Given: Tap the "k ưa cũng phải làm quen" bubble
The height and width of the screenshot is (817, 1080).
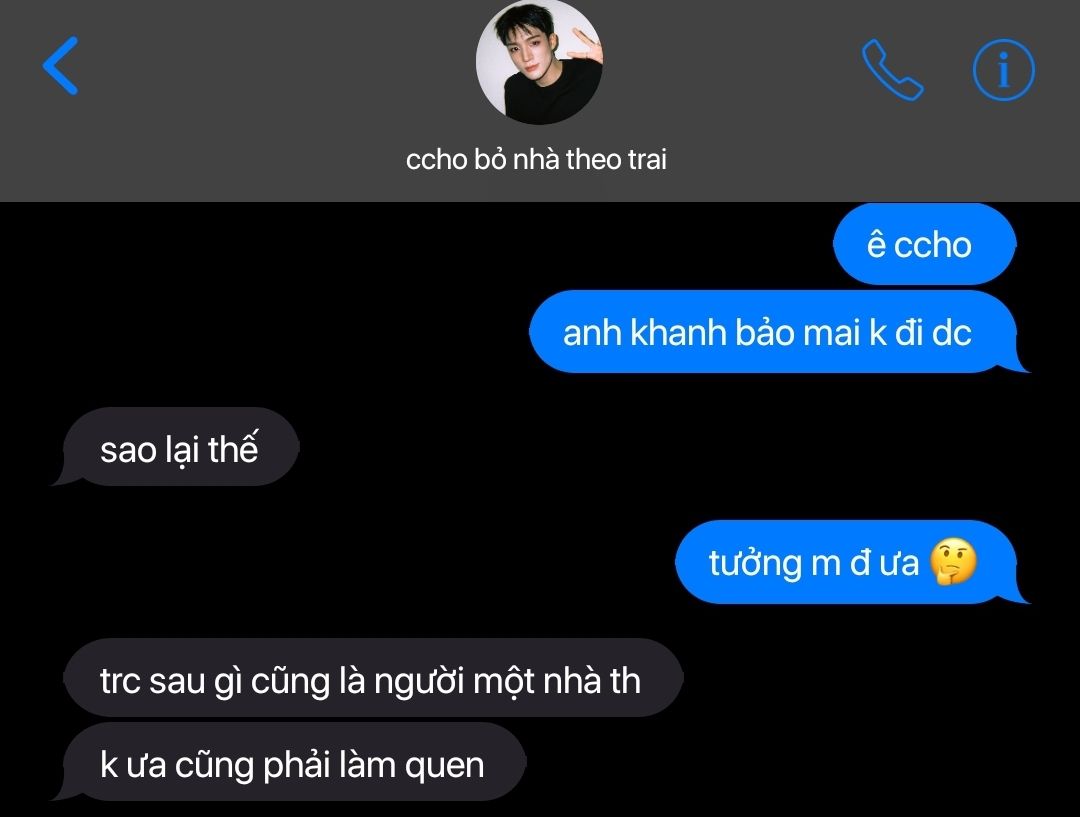Looking at the screenshot, I should (289, 763).
